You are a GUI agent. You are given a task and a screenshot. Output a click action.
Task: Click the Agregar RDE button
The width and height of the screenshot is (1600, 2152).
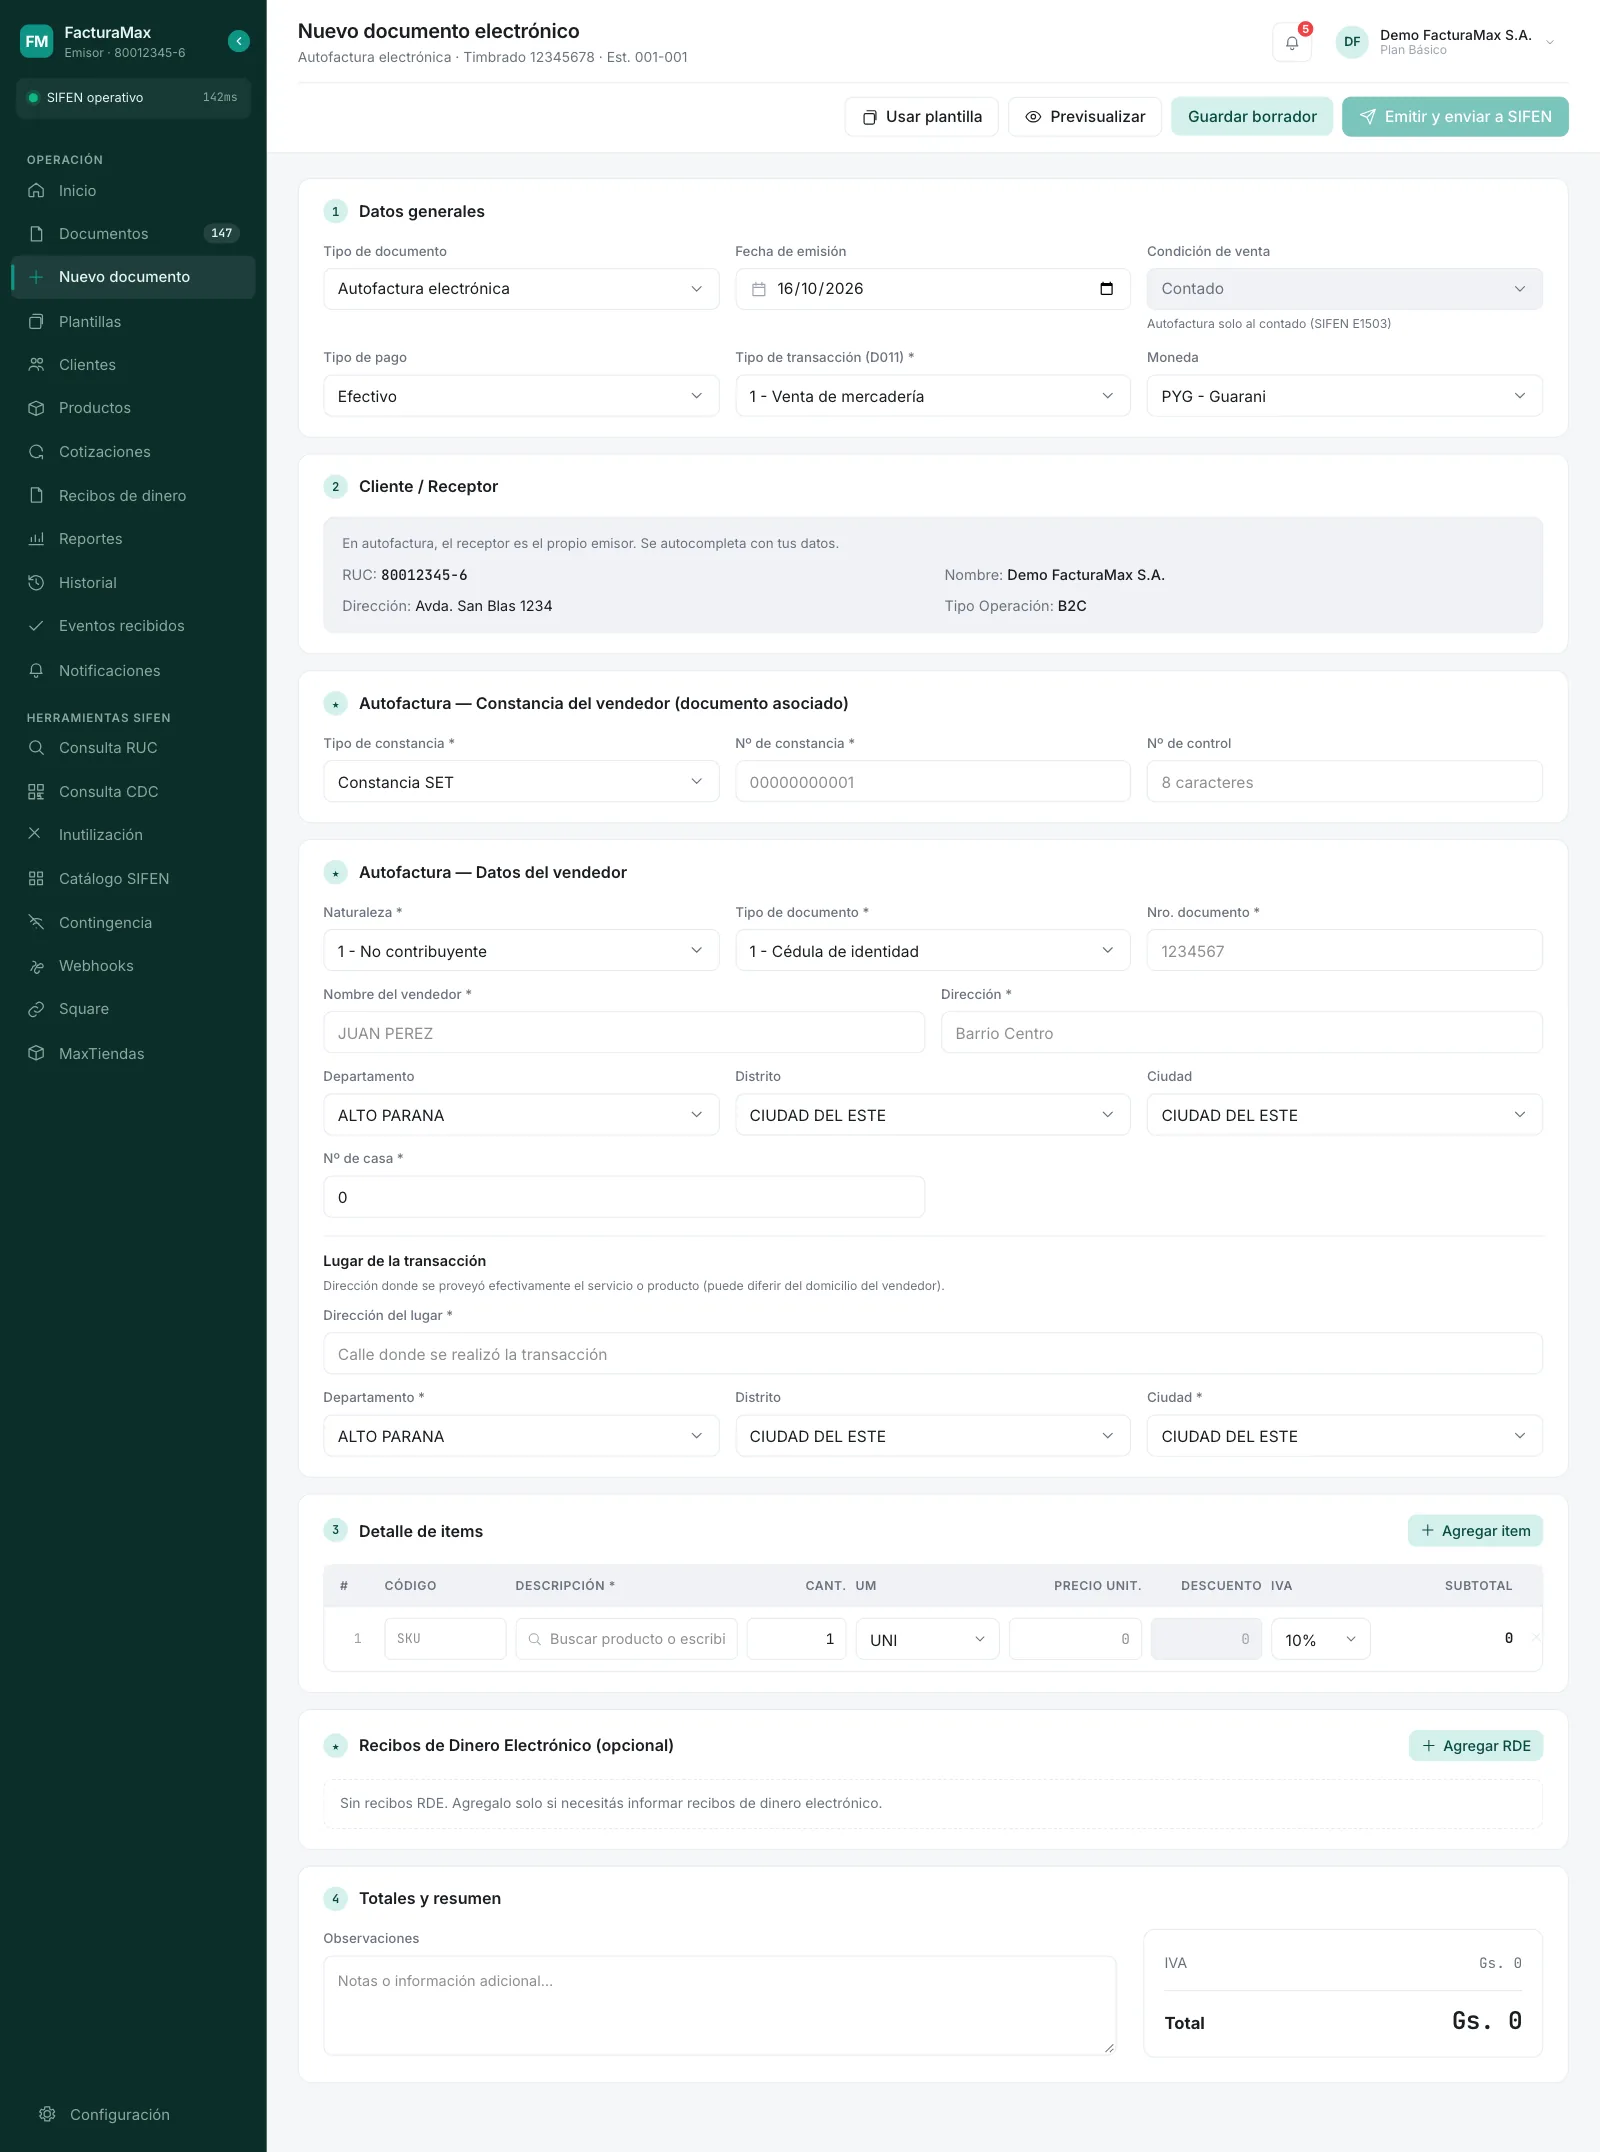1476,1746
